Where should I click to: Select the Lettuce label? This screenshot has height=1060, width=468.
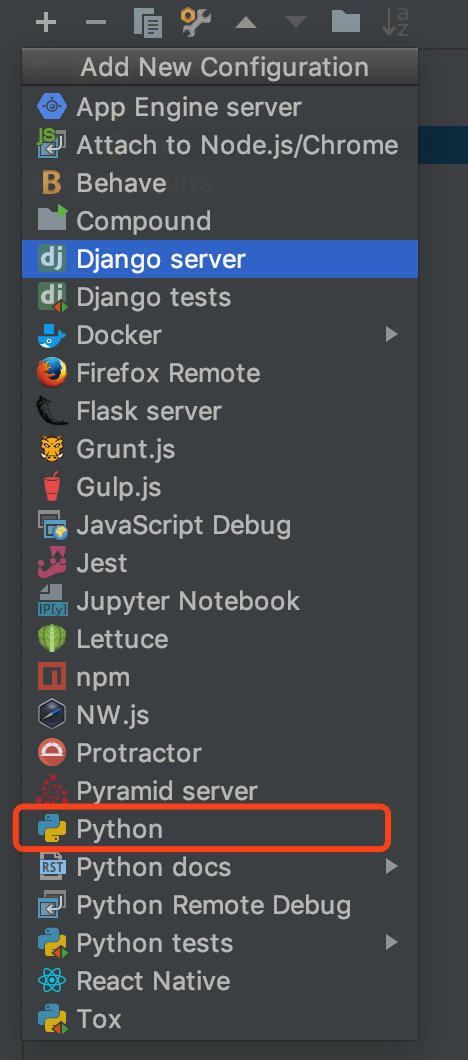pyautogui.click(x=122, y=639)
